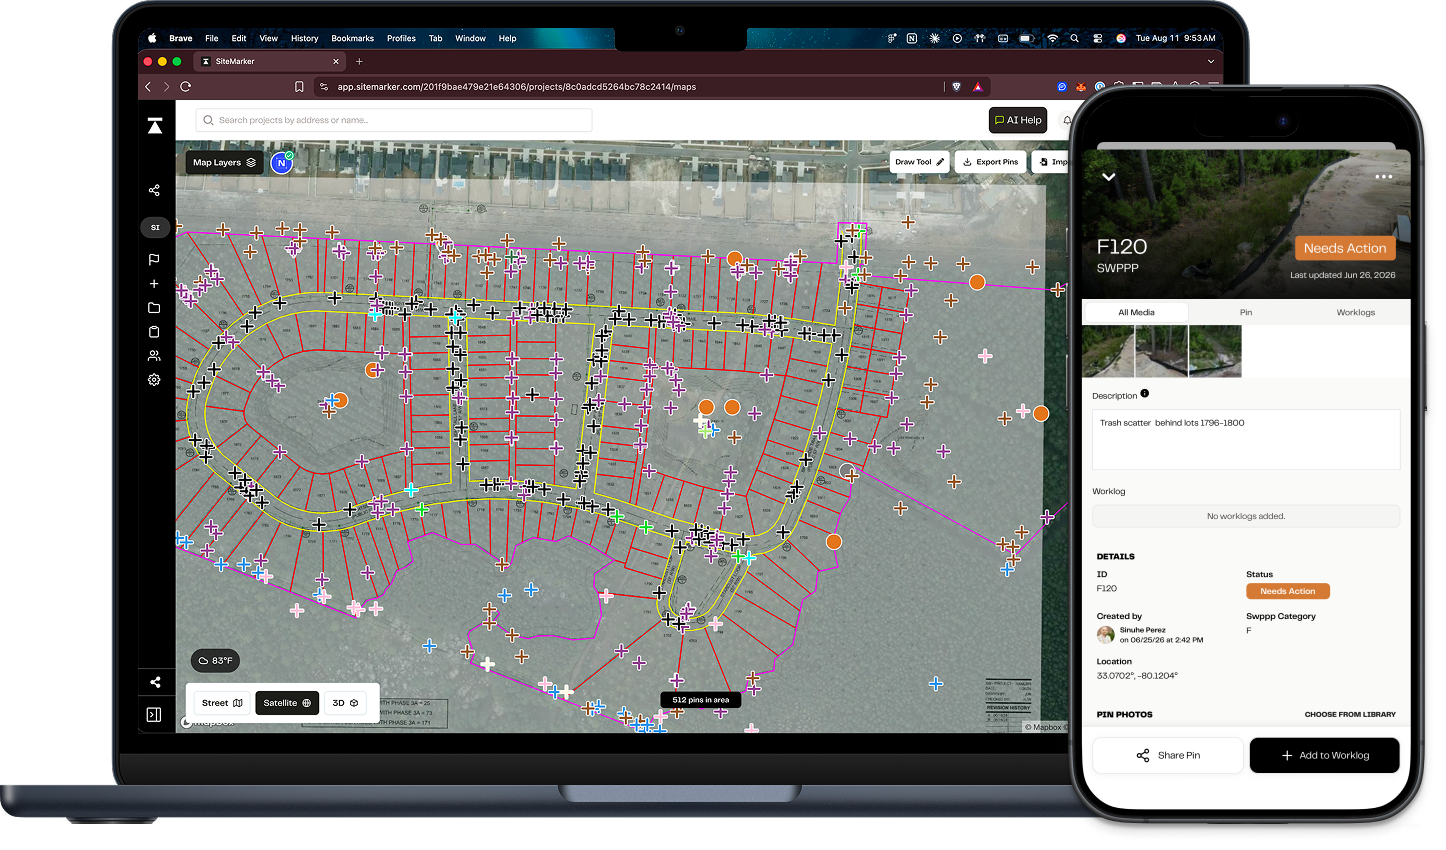Click the upper share icon in the sidebar
Image resolution: width=1446 pixels, height=850 pixels.
pos(154,190)
